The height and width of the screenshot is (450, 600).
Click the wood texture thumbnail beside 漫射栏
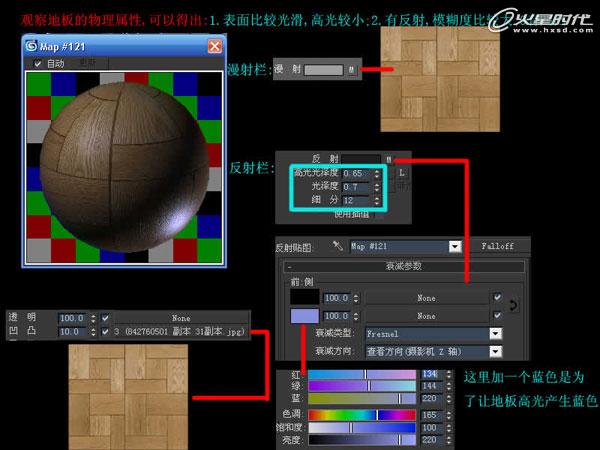(440, 79)
